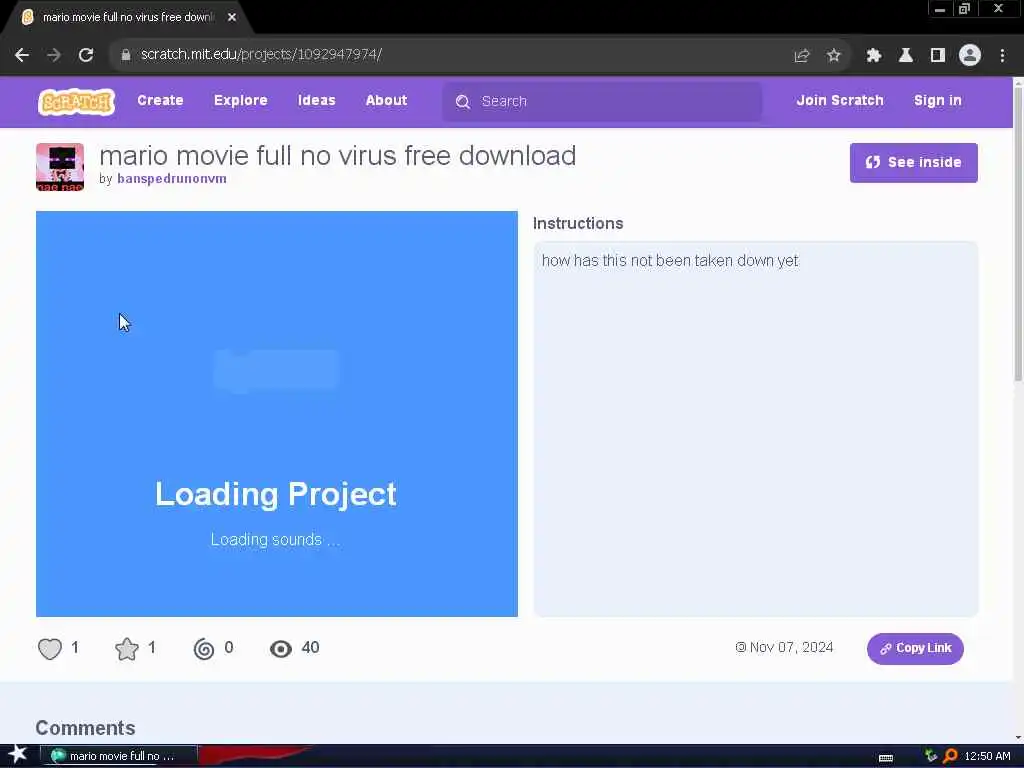Click the Loading Project stage area
1024x768 pixels.
tap(277, 414)
